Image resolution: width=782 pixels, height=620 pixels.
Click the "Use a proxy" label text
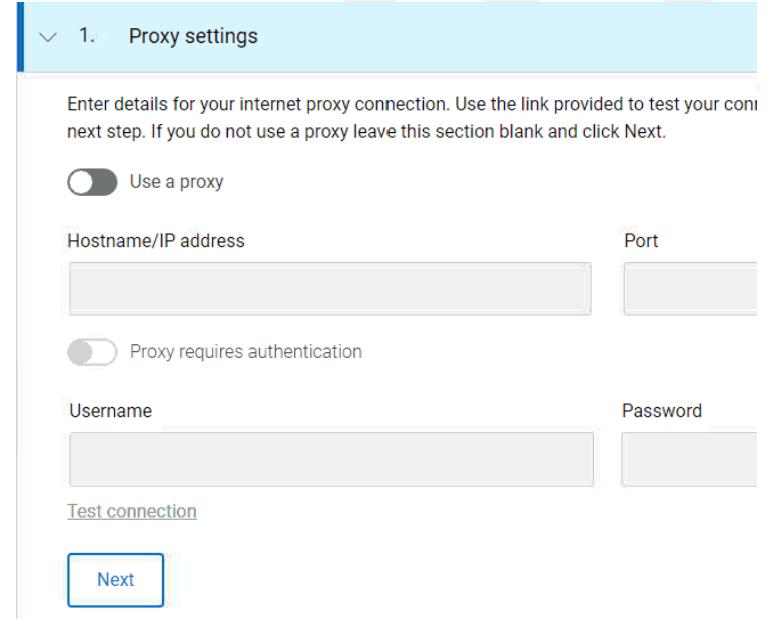click(176, 182)
